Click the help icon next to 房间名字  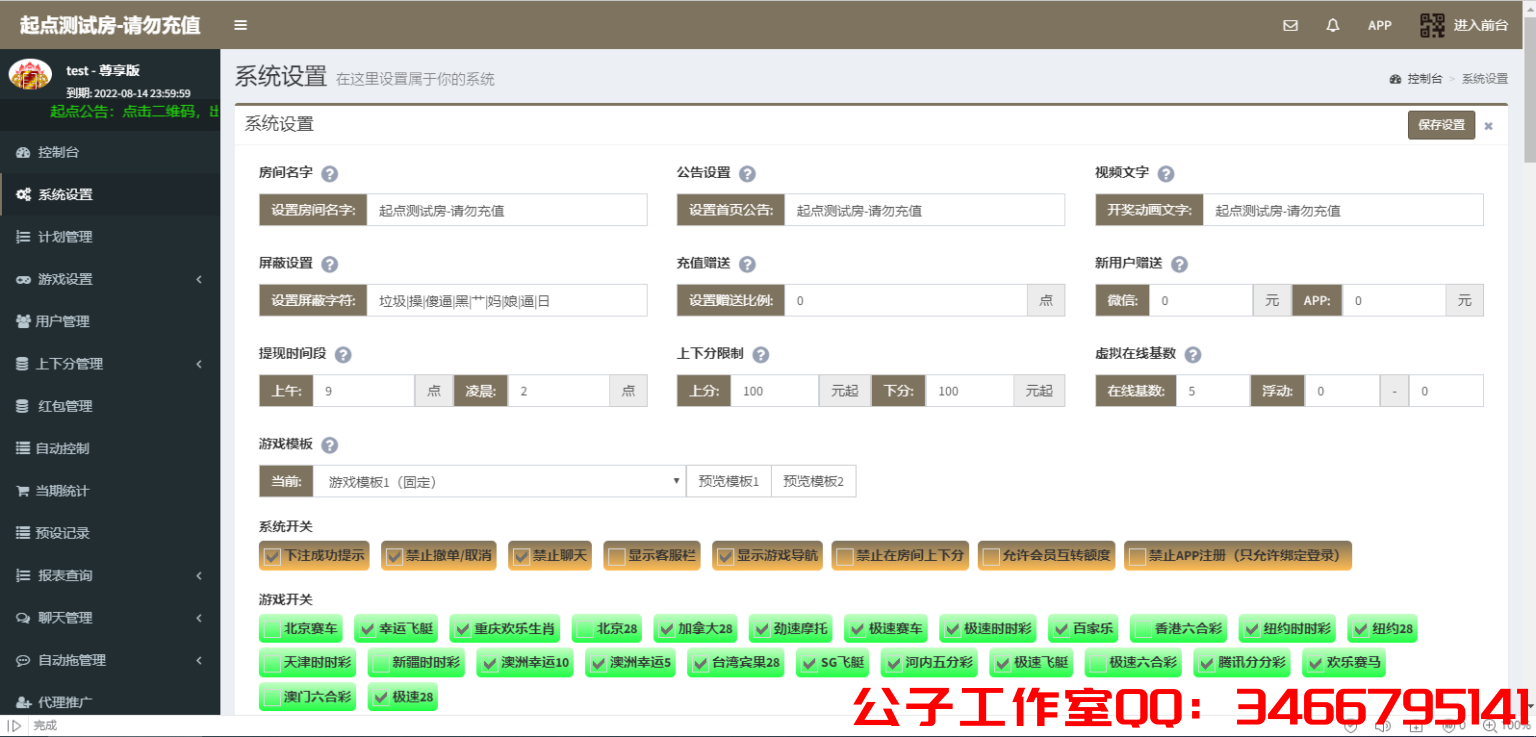(329, 173)
